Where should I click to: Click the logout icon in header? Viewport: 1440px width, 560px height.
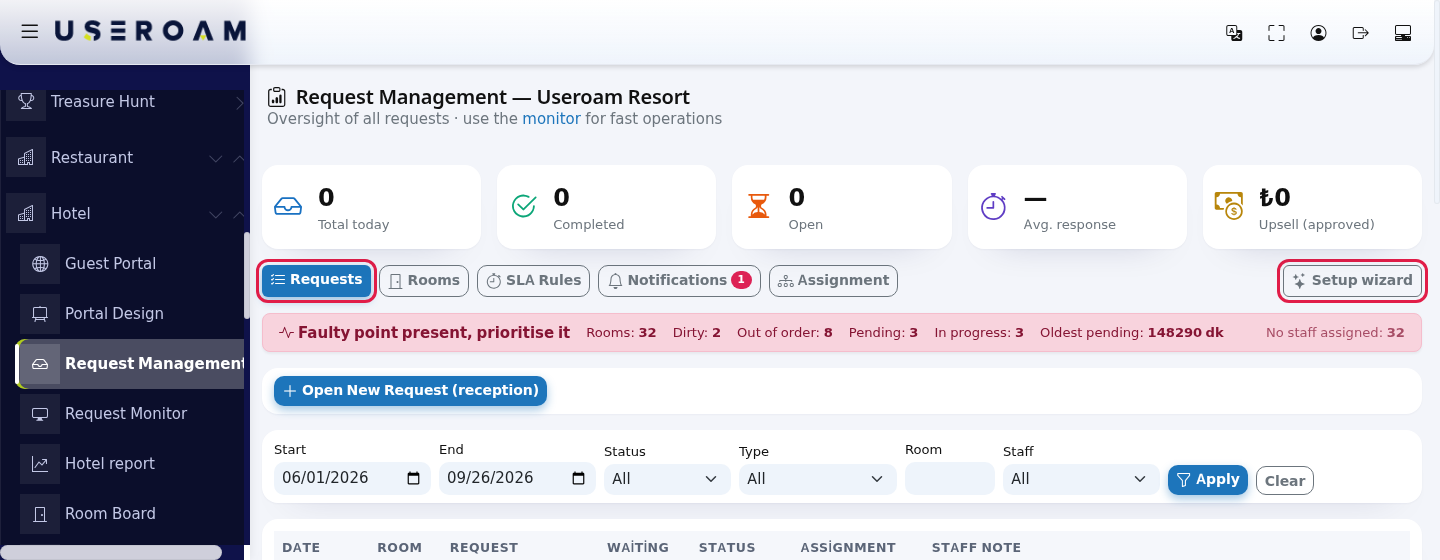click(1360, 33)
